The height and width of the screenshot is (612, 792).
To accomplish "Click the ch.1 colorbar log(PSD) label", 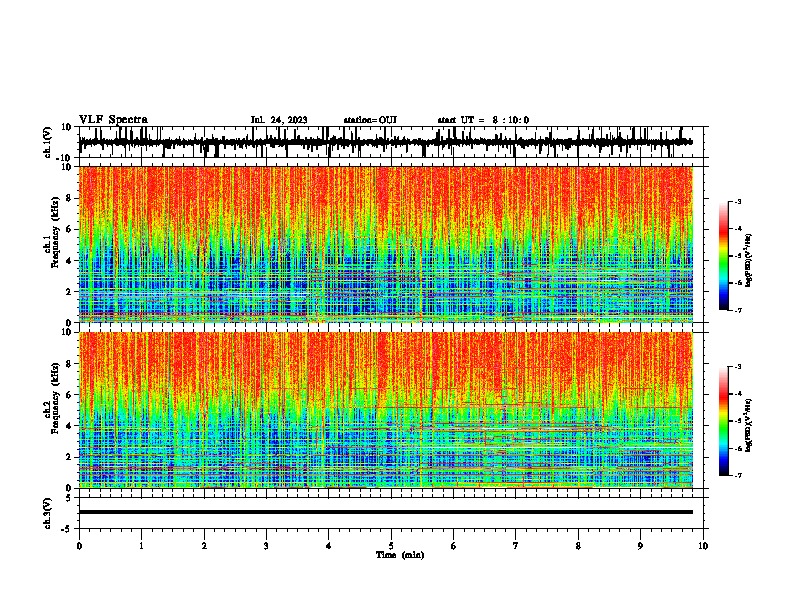I will click(x=749, y=260).
